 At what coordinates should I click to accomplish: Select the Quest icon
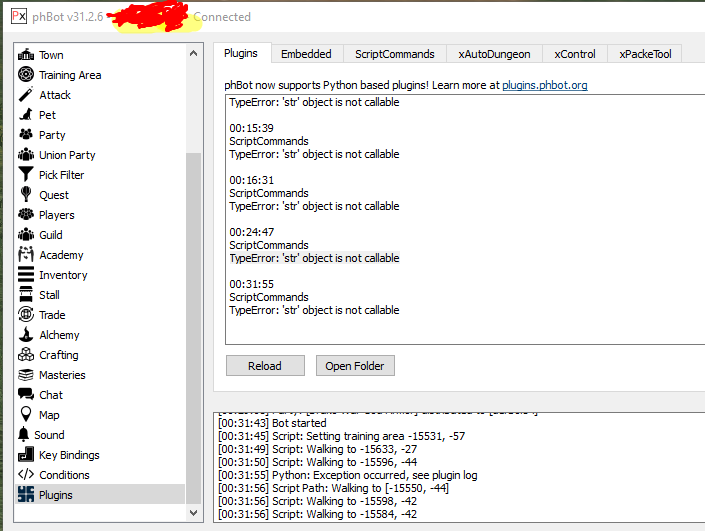[x=26, y=195]
